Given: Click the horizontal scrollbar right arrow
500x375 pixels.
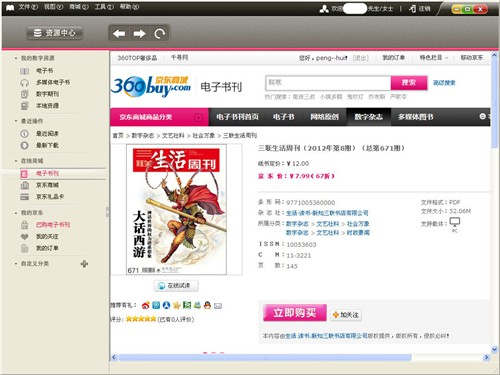Looking at the screenshot, I should pos(486,358).
